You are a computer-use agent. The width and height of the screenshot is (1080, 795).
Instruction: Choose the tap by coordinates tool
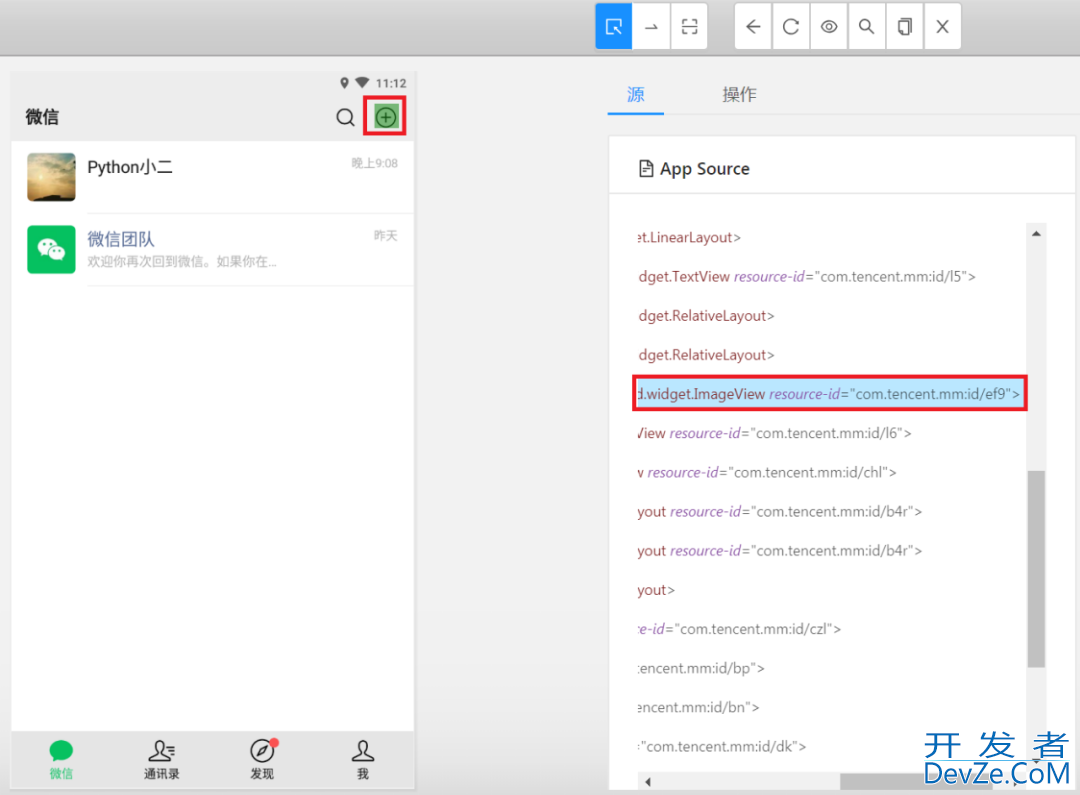(x=689, y=27)
